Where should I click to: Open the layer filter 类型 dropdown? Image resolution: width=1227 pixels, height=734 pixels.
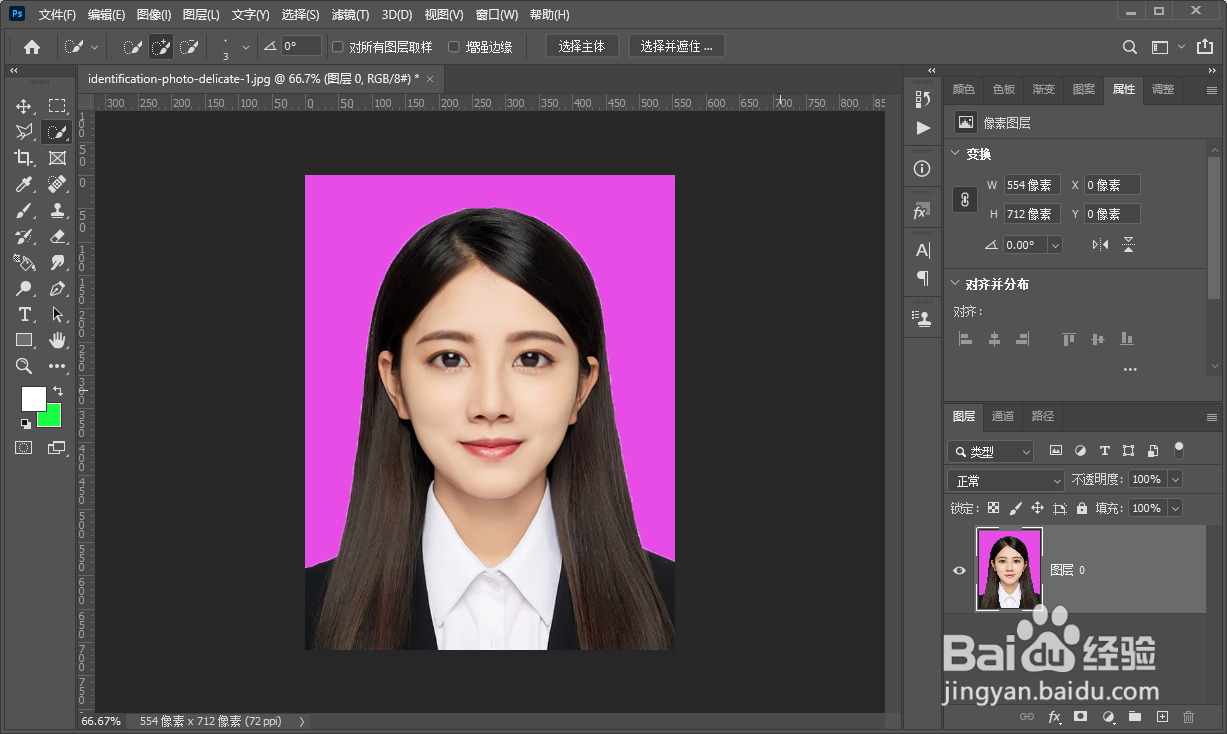pos(990,452)
